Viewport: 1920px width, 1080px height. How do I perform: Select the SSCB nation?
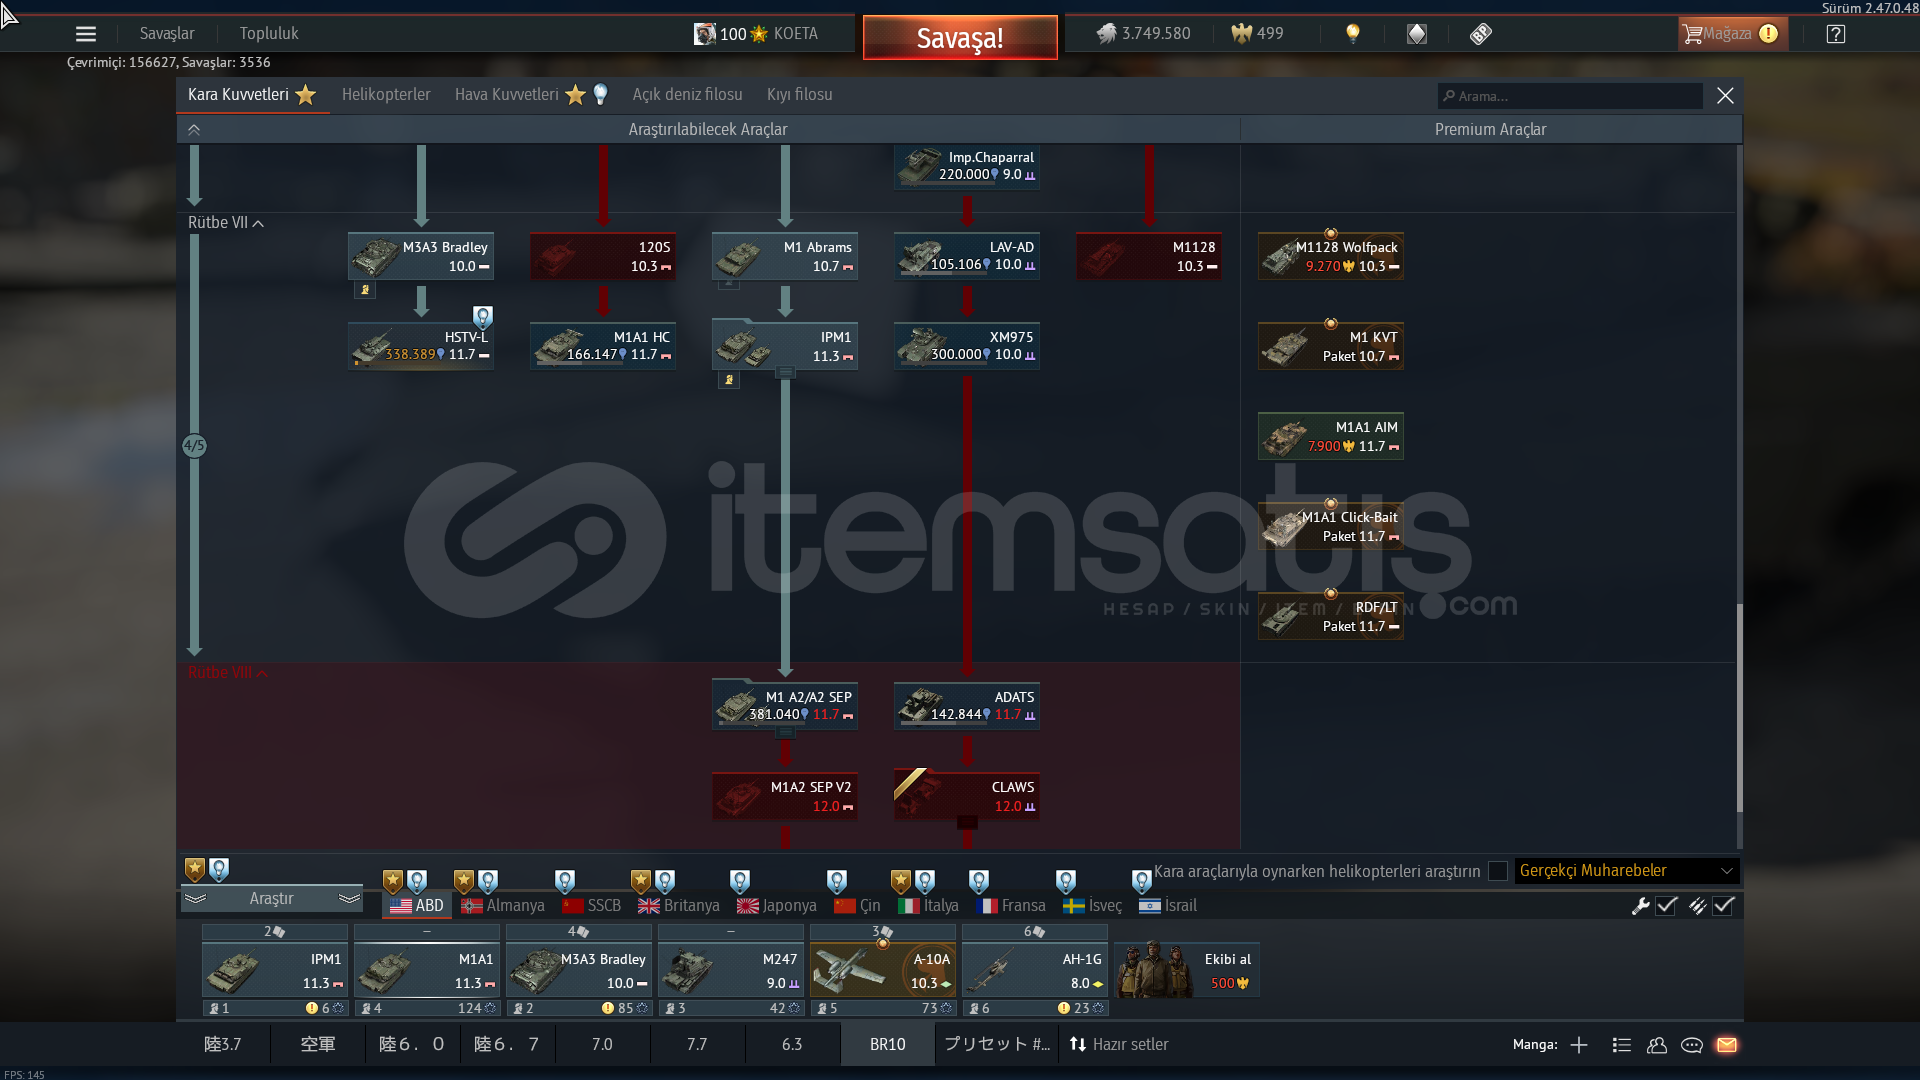click(592, 906)
